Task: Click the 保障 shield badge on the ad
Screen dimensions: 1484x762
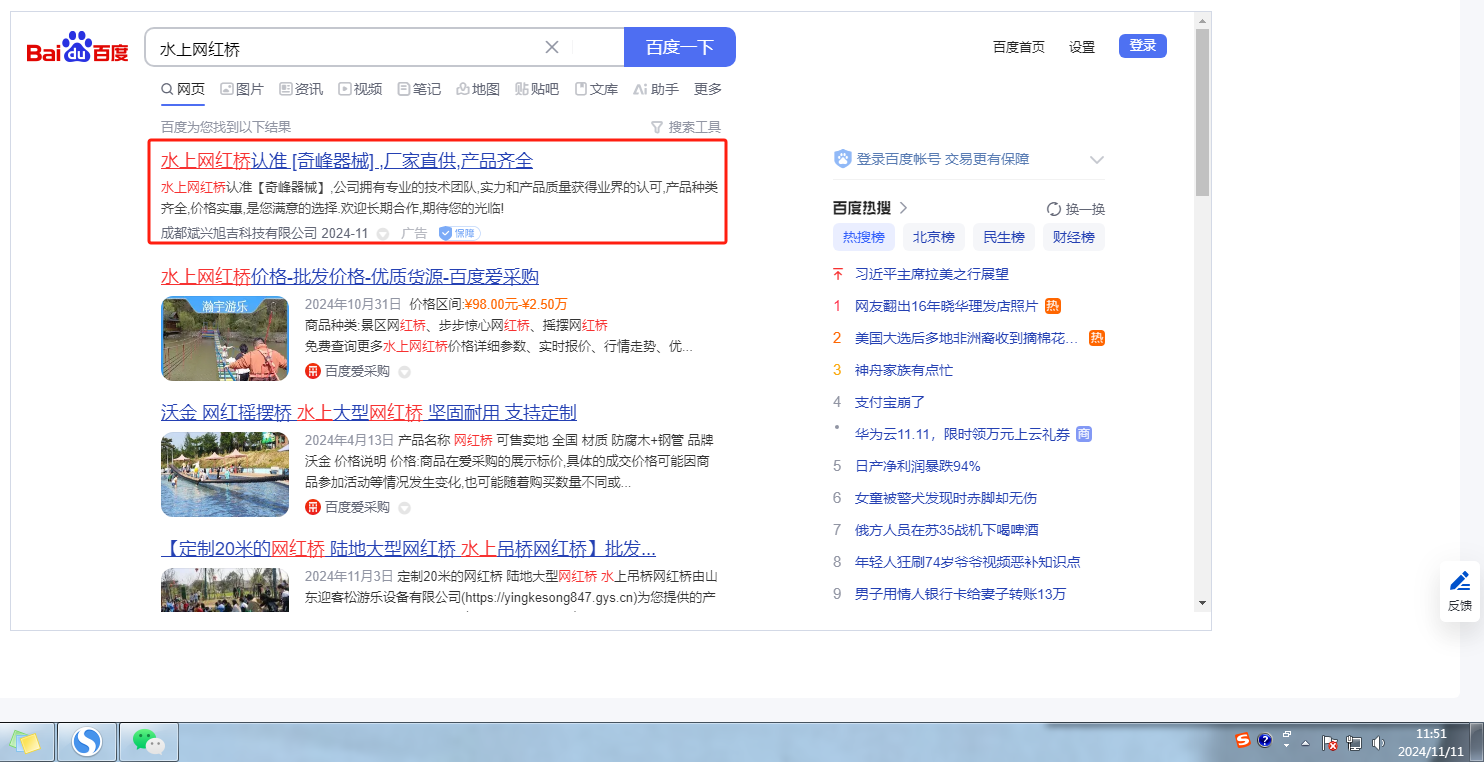Action: [x=459, y=233]
